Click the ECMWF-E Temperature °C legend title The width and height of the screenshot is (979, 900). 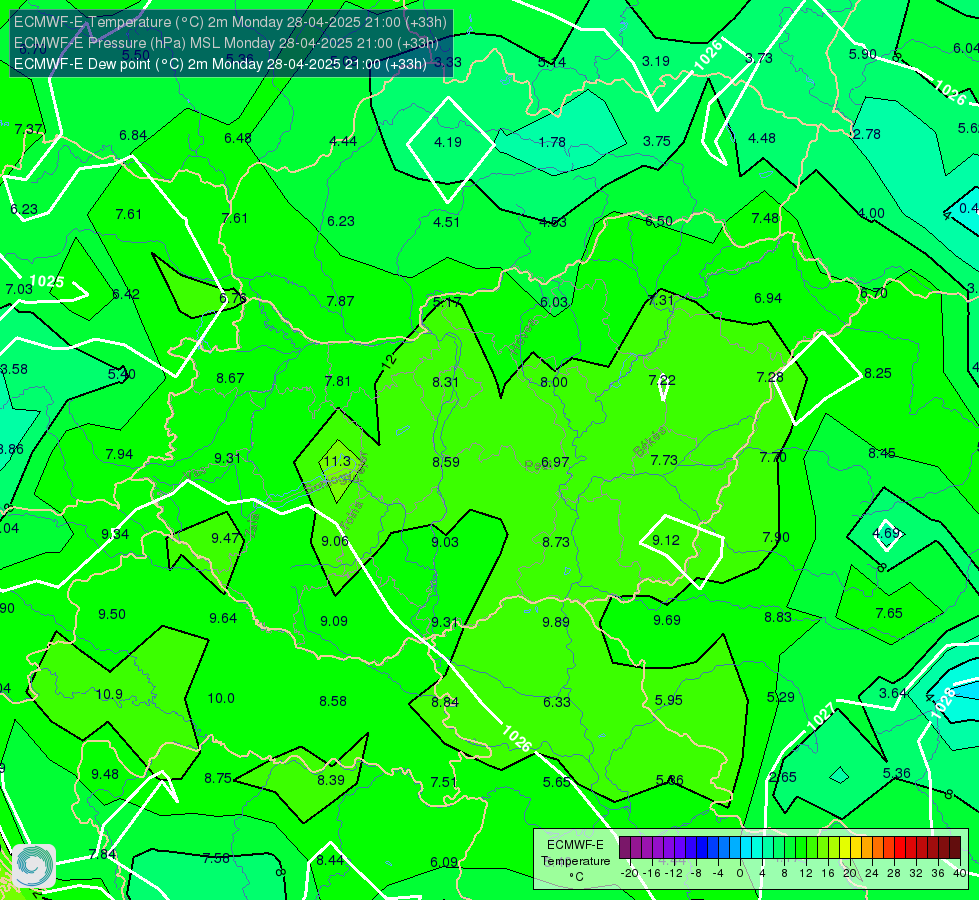click(575, 861)
